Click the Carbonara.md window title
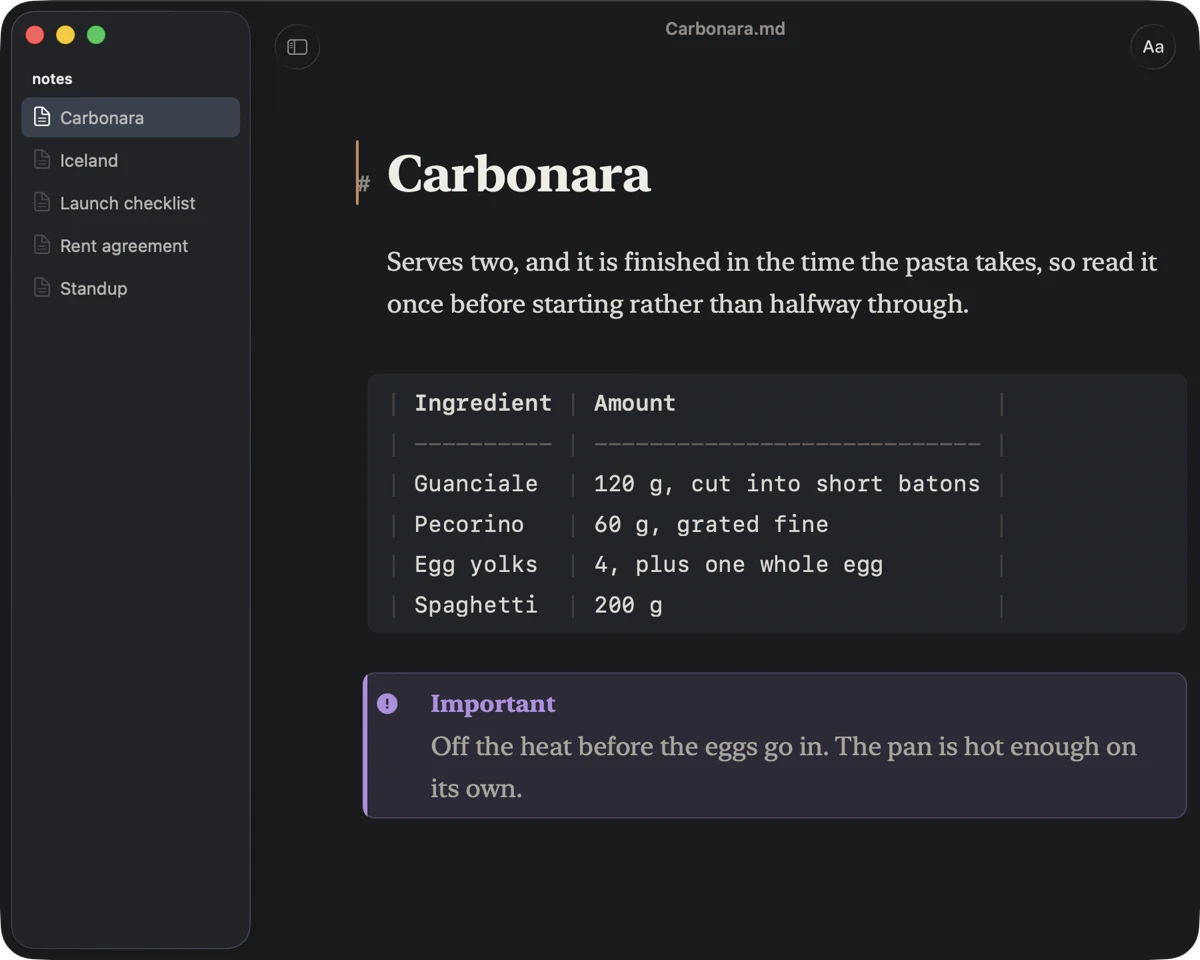The width and height of the screenshot is (1200, 960). click(x=725, y=29)
